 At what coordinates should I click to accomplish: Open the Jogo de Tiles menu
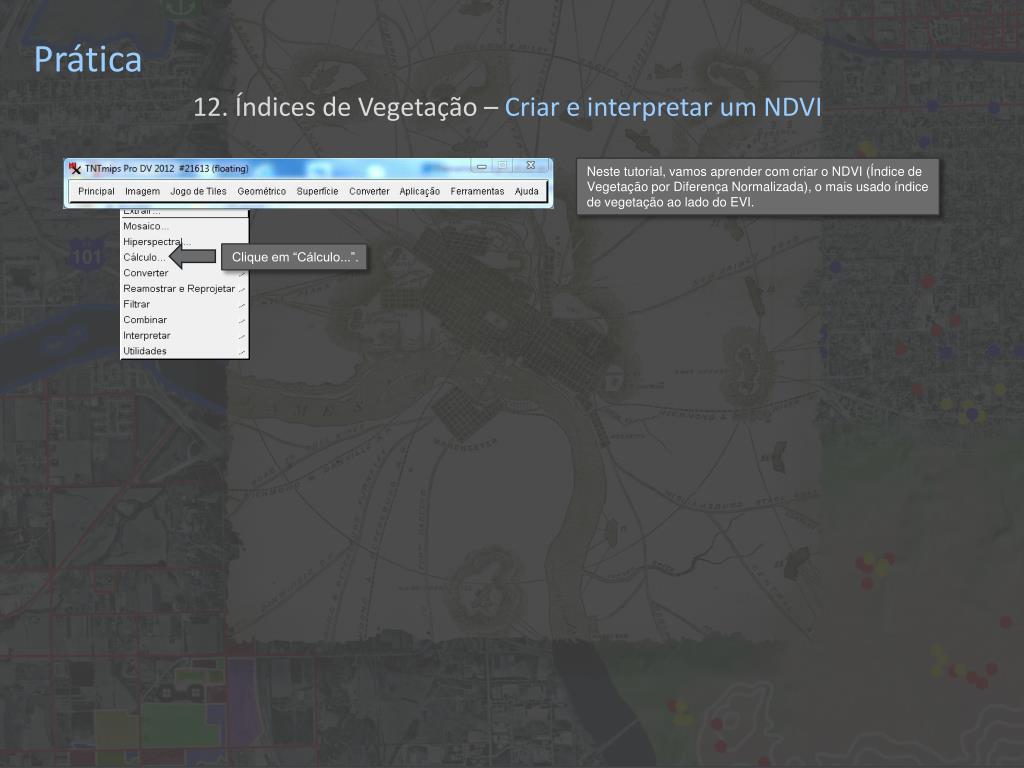[x=199, y=191]
